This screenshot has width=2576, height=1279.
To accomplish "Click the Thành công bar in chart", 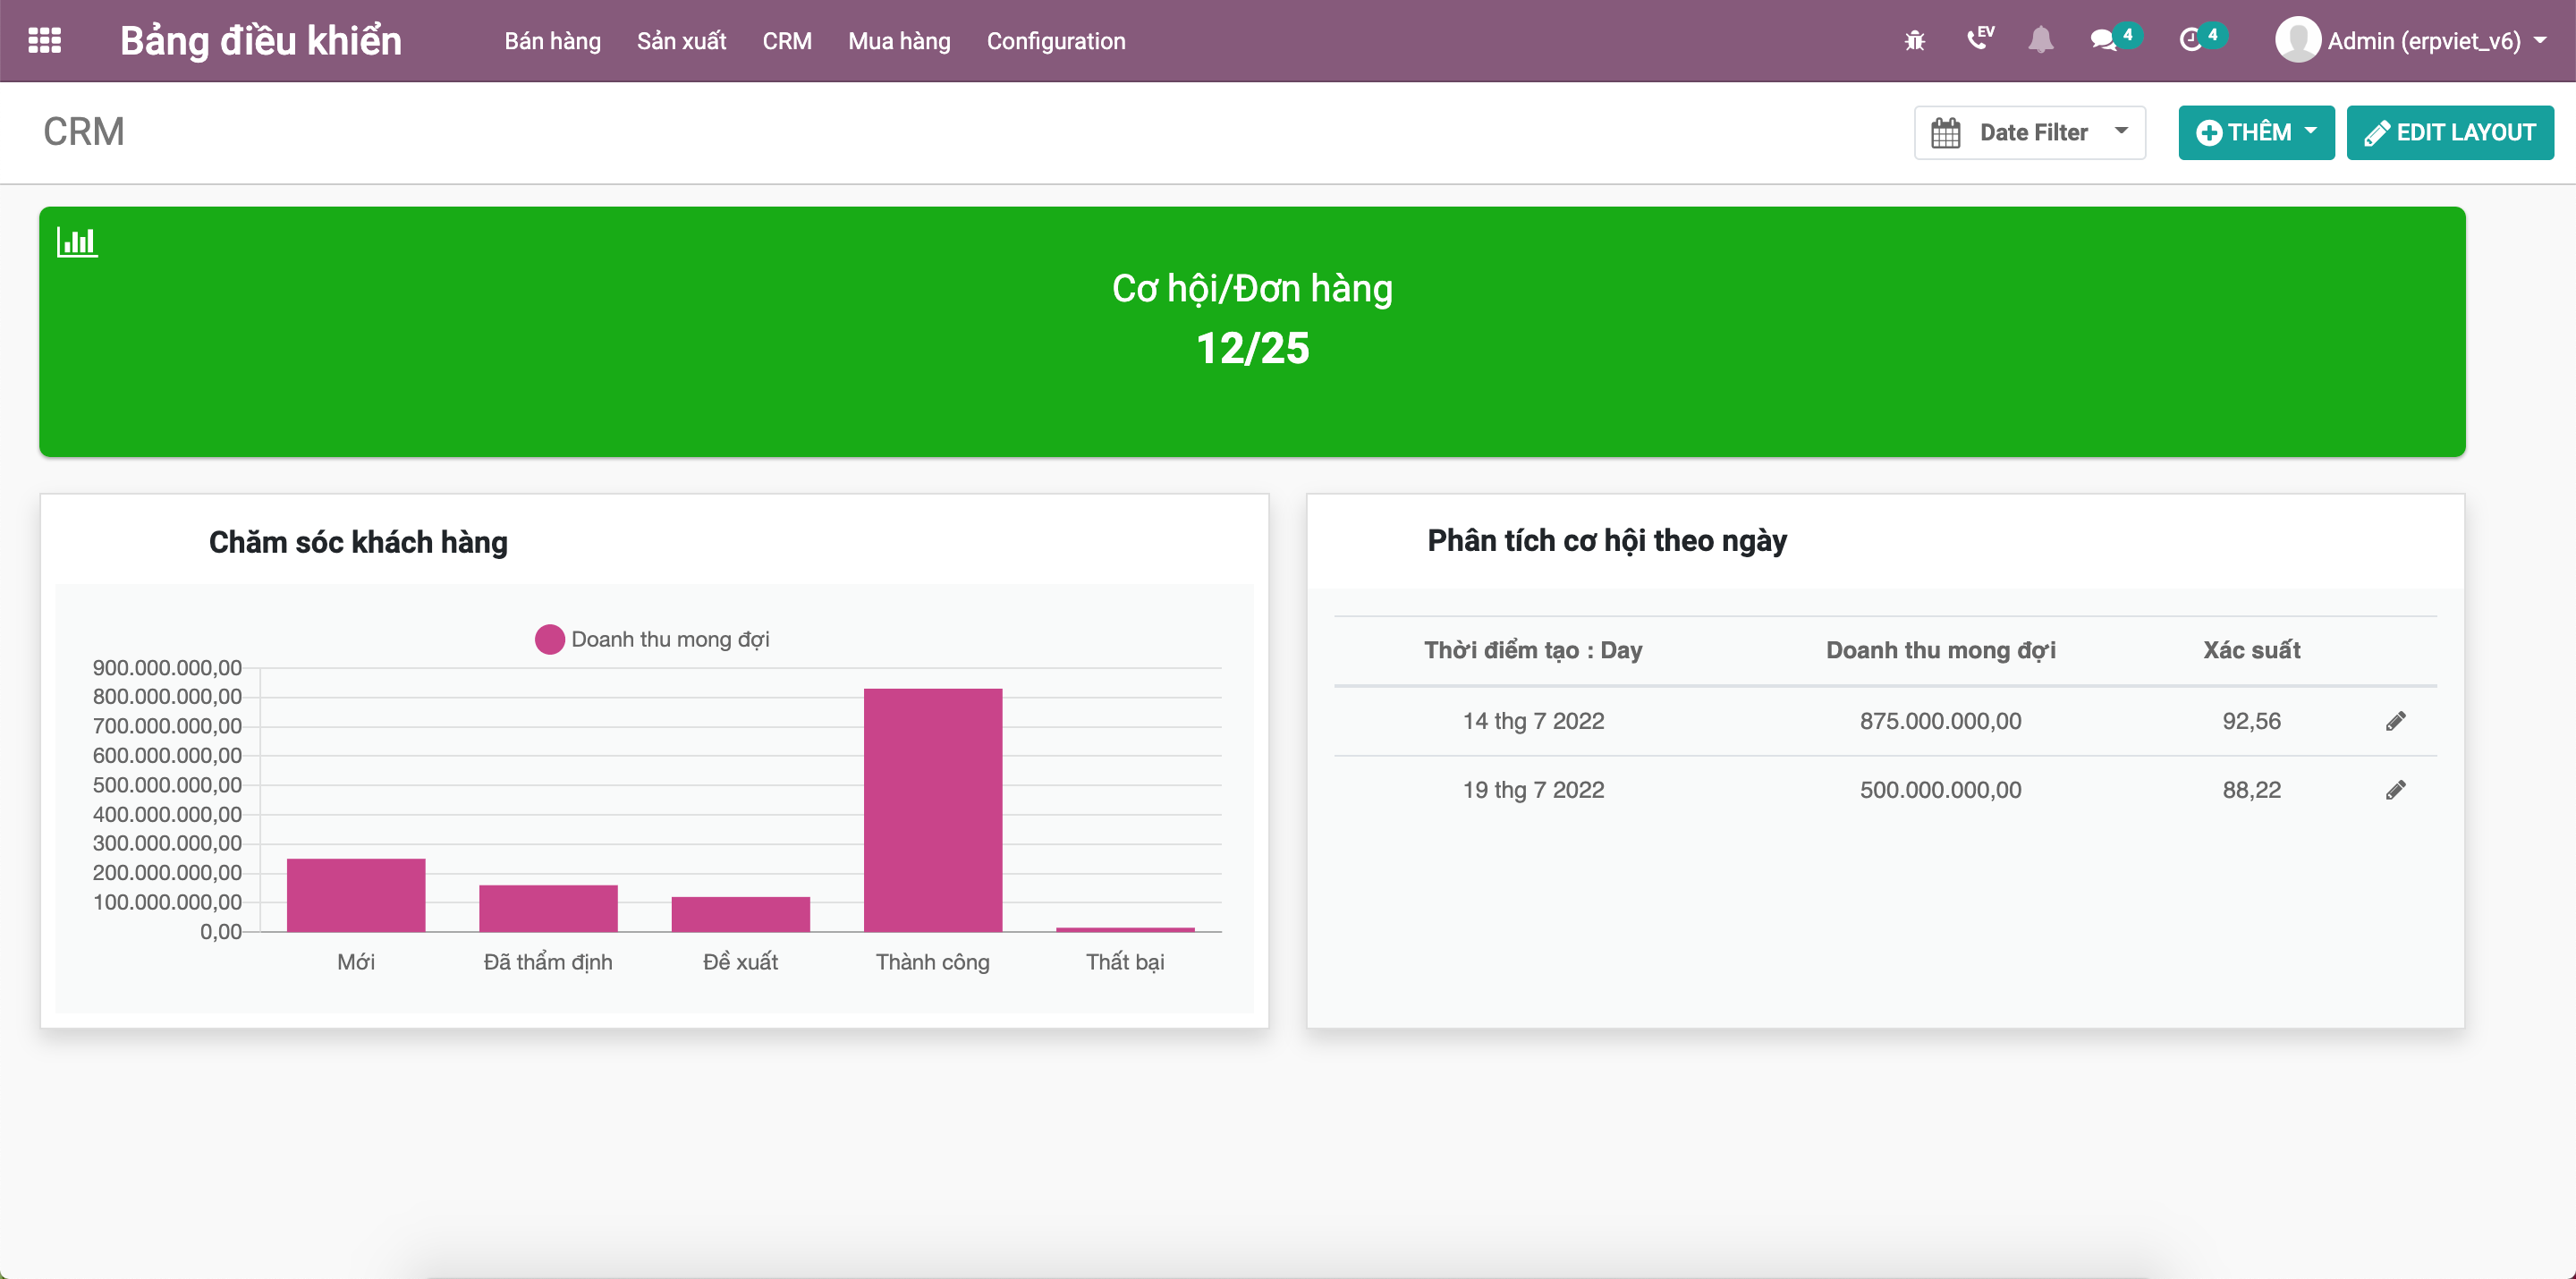I will pyautogui.click(x=932, y=810).
